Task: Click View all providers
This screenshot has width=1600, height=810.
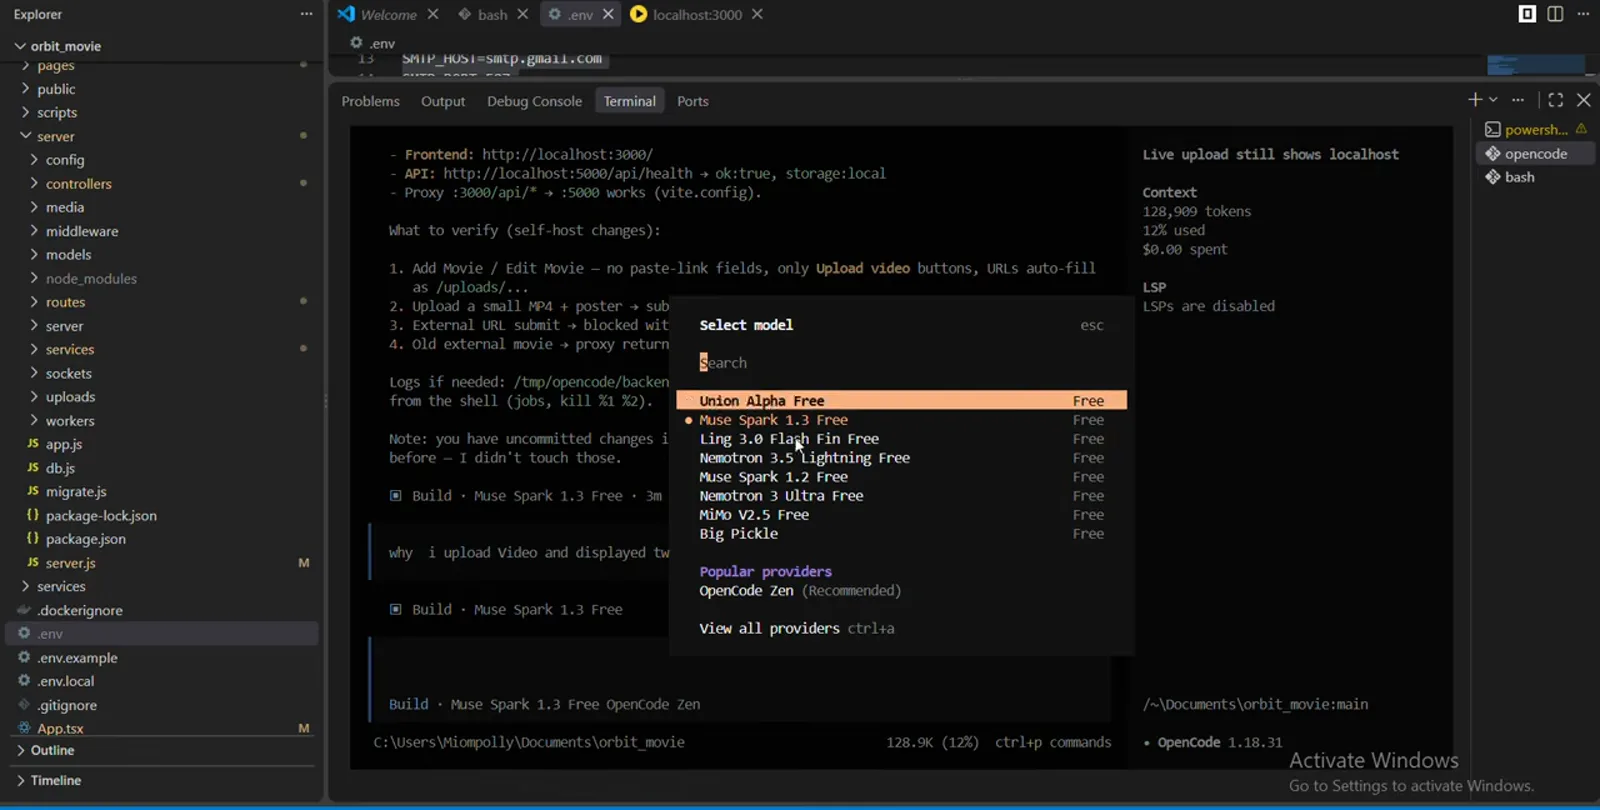Action: point(796,629)
